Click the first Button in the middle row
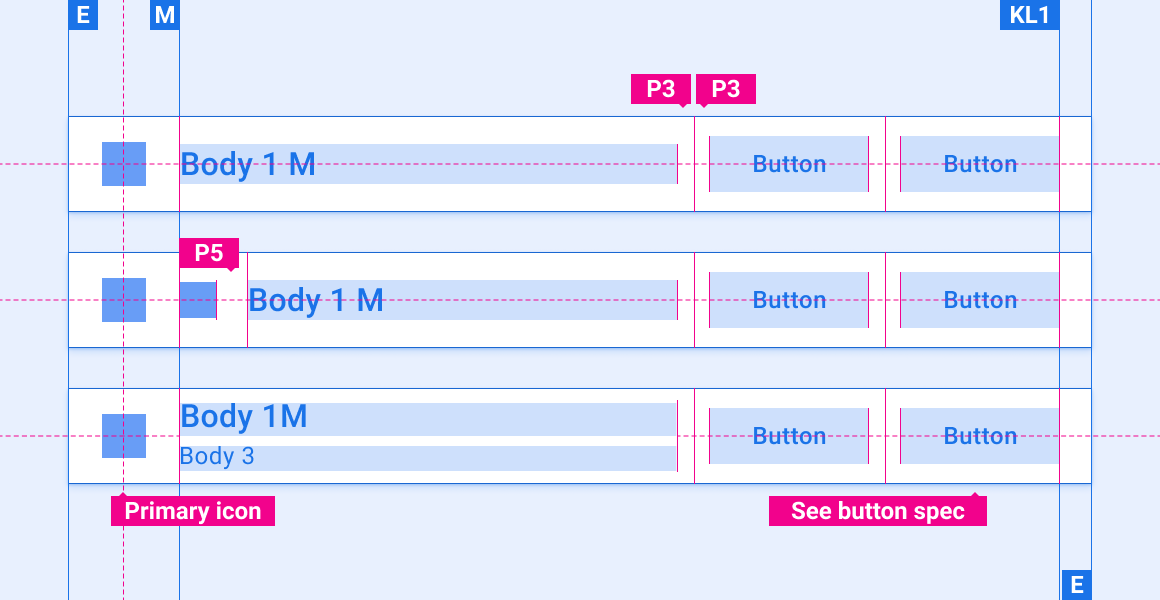1160x600 pixels. (x=789, y=300)
